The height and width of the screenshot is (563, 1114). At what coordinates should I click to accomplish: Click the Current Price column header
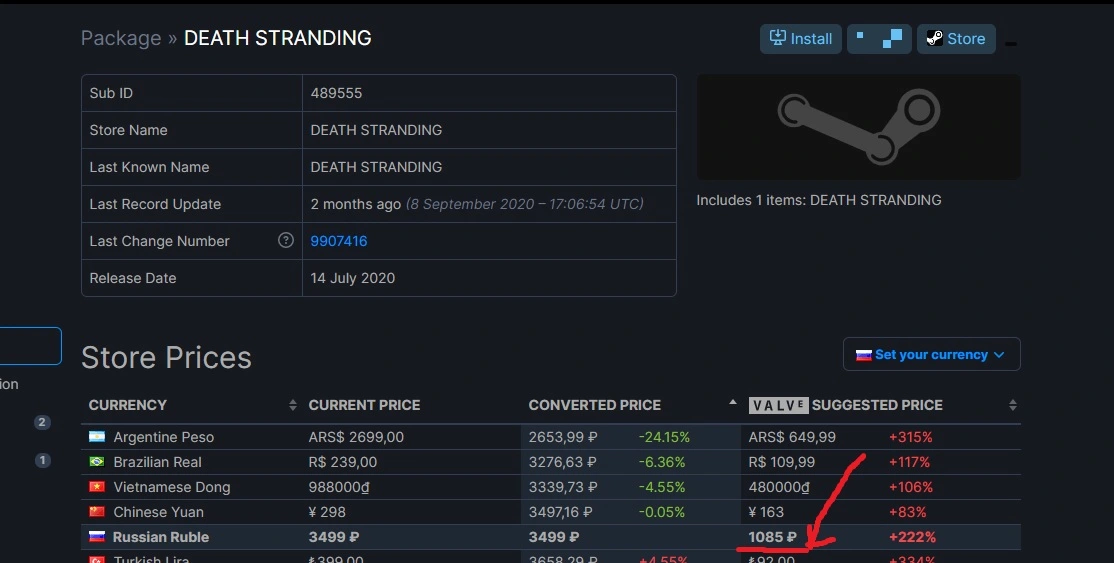(364, 404)
